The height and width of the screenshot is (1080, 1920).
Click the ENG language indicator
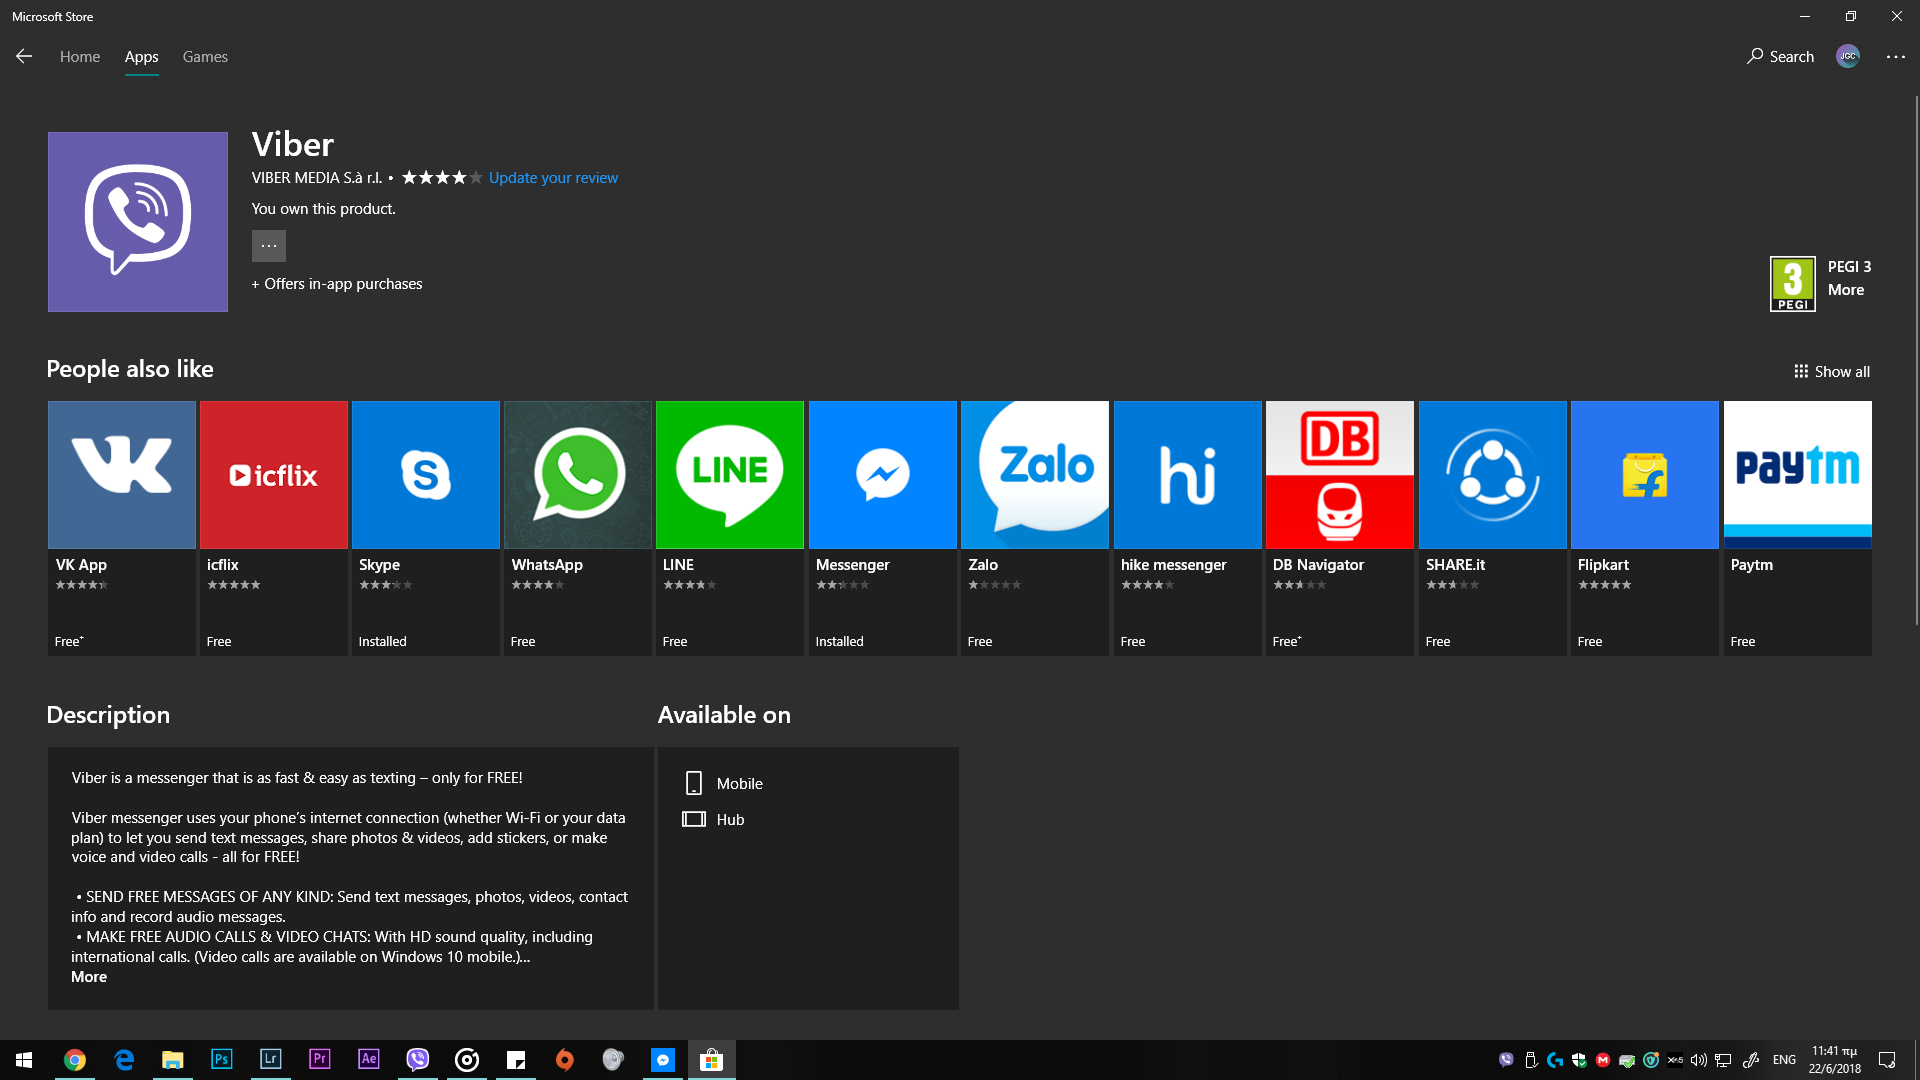pos(1784,1060)
